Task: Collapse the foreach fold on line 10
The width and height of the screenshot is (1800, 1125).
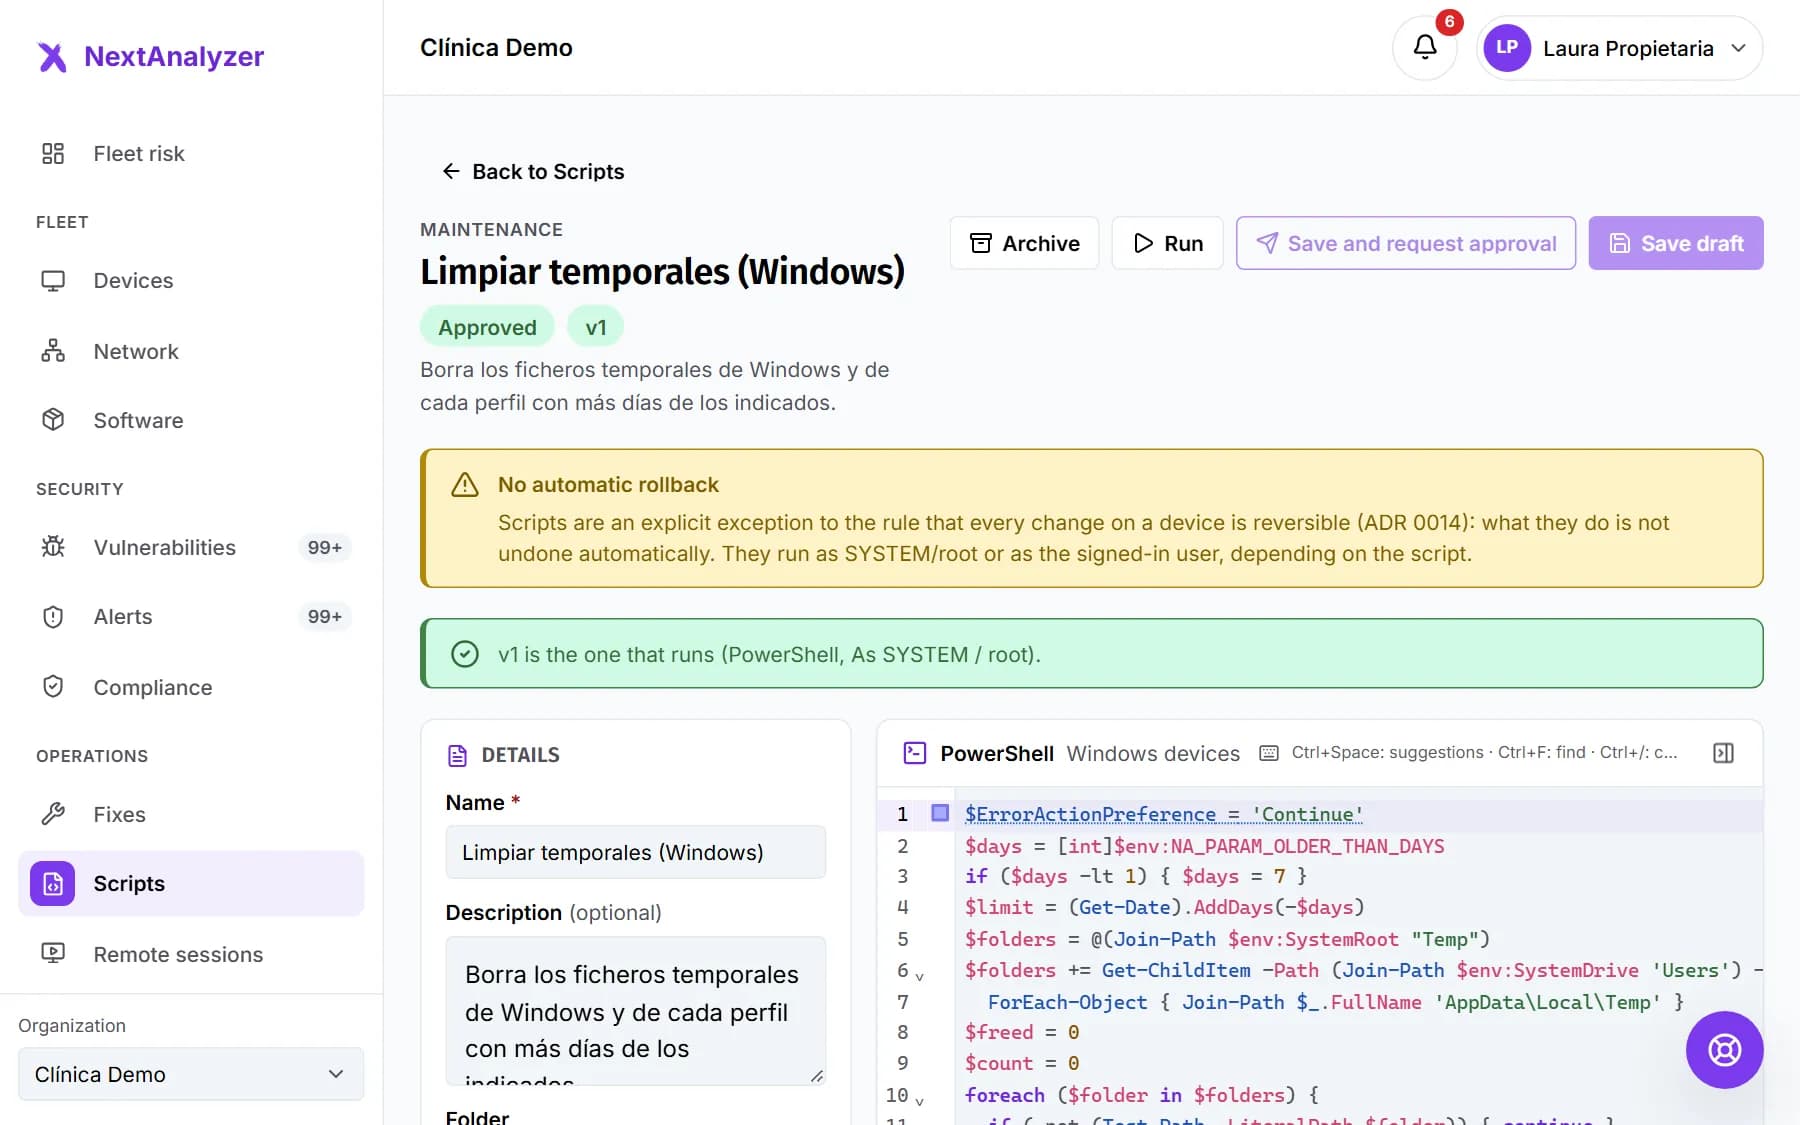Action: 920,1101
